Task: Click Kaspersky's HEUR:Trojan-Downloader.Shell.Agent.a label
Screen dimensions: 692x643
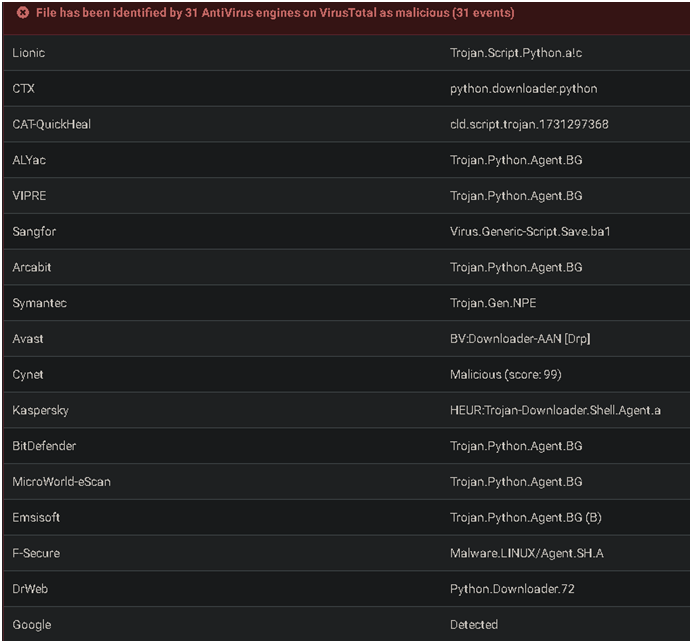Action: [555, 410]
